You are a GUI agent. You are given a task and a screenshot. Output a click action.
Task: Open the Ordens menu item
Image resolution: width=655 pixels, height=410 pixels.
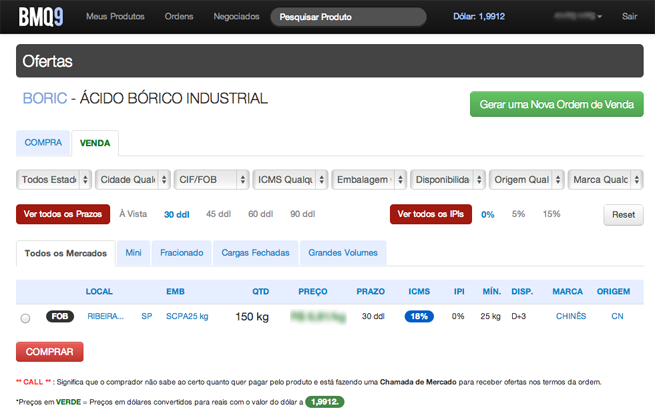(x=179, y=17)
